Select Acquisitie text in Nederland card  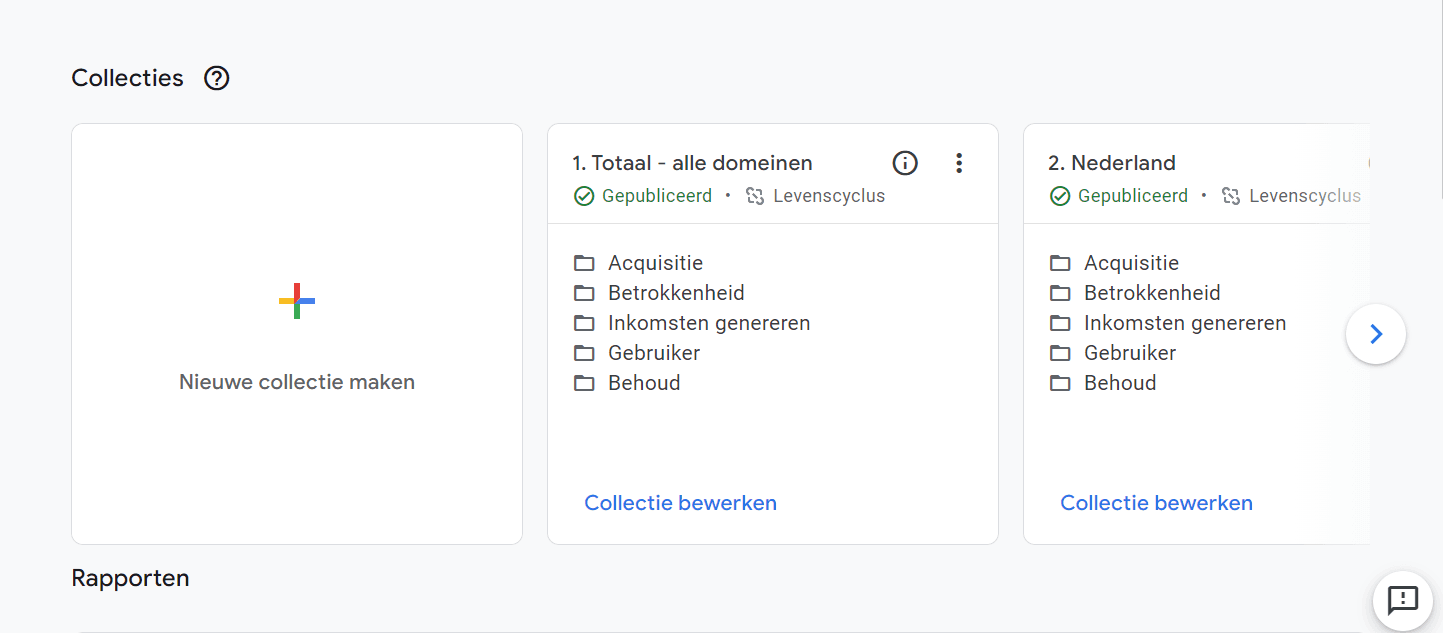[1131, 263]
